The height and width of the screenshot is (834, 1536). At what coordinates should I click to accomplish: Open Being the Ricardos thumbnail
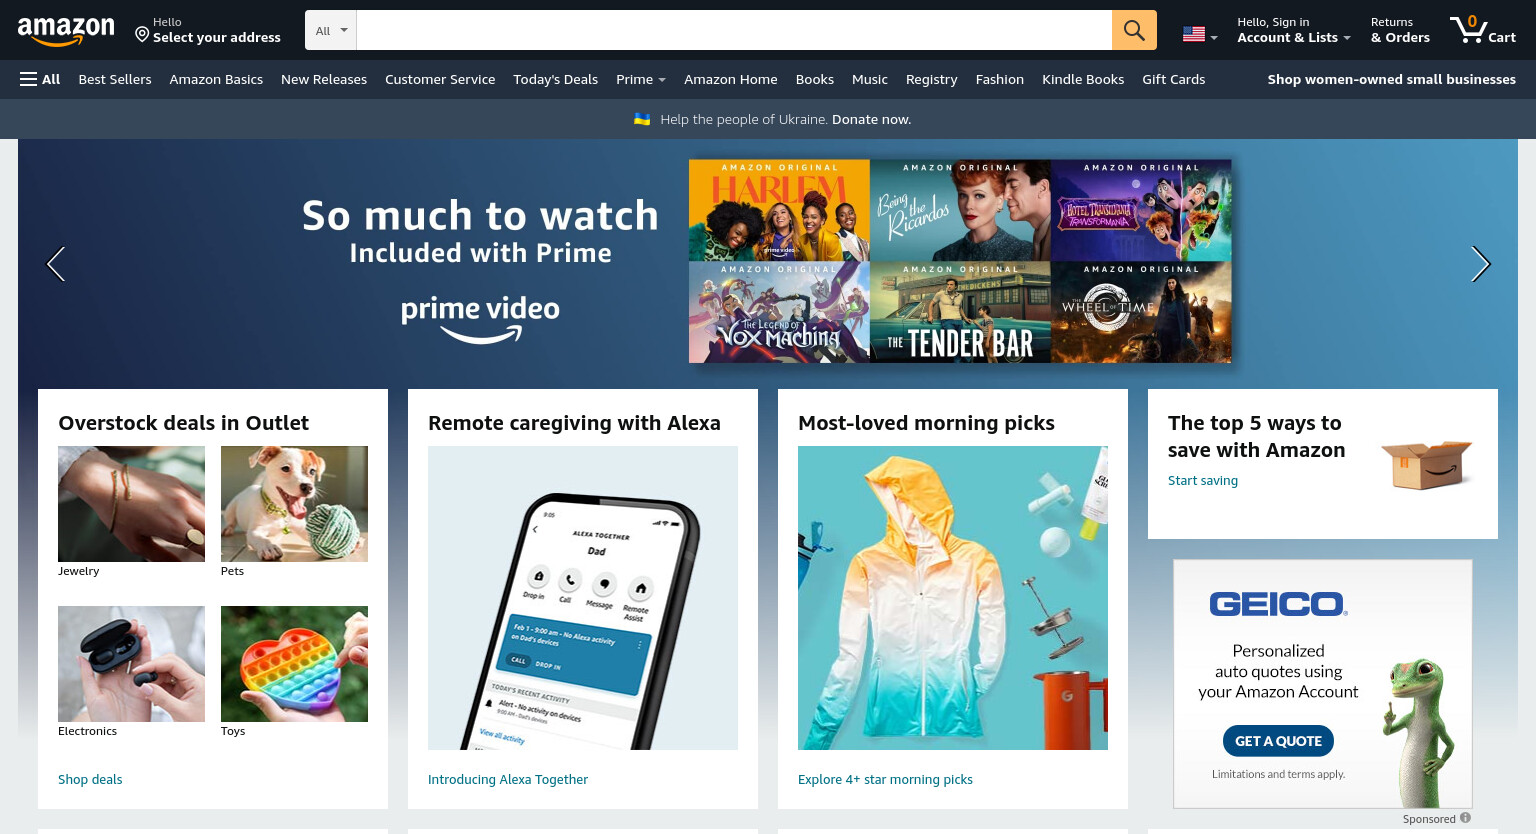click(960, 210)
